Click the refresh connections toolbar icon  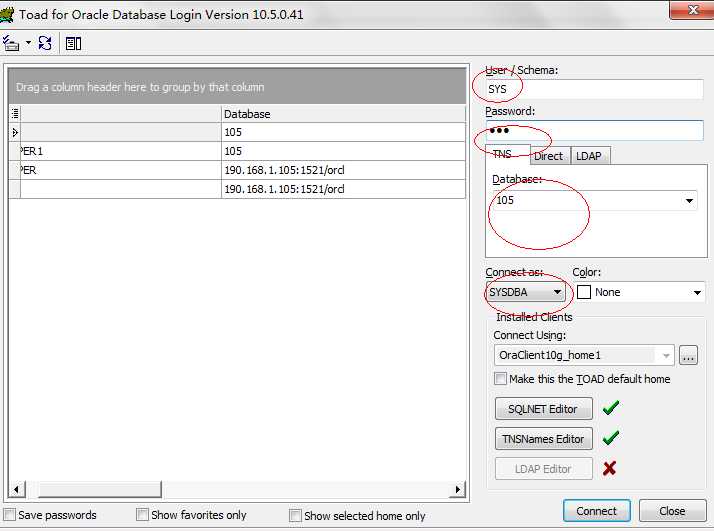pyautogui.click(x=45, y=44)
